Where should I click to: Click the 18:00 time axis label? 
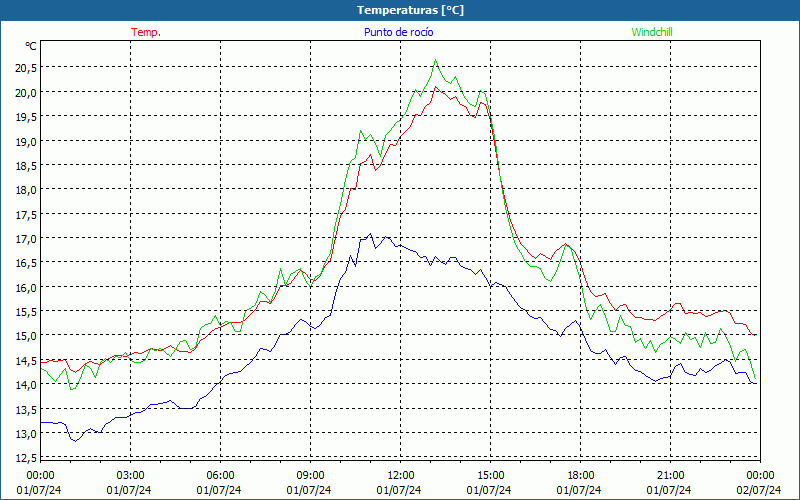(581, 476)
